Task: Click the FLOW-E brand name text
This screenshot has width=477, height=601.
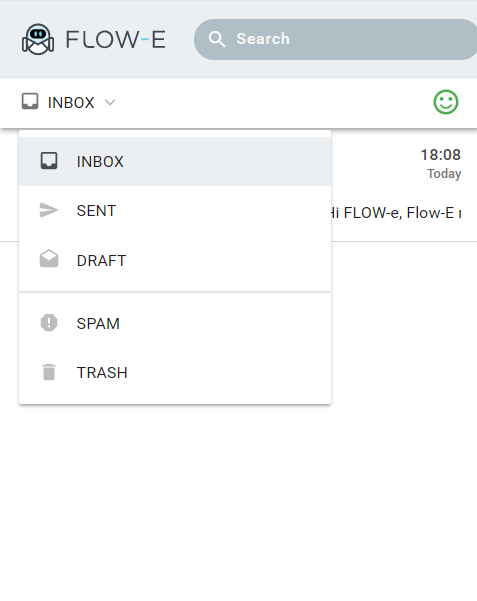Action: (116, 39)
